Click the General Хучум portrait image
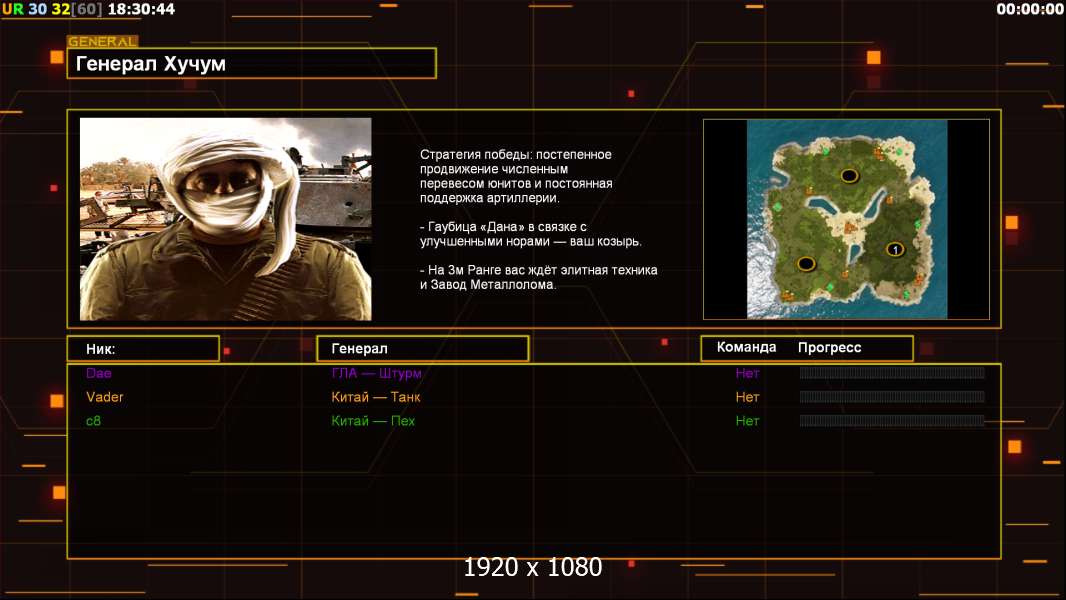This screenshot has width=1066, height=600. (225, 219)
